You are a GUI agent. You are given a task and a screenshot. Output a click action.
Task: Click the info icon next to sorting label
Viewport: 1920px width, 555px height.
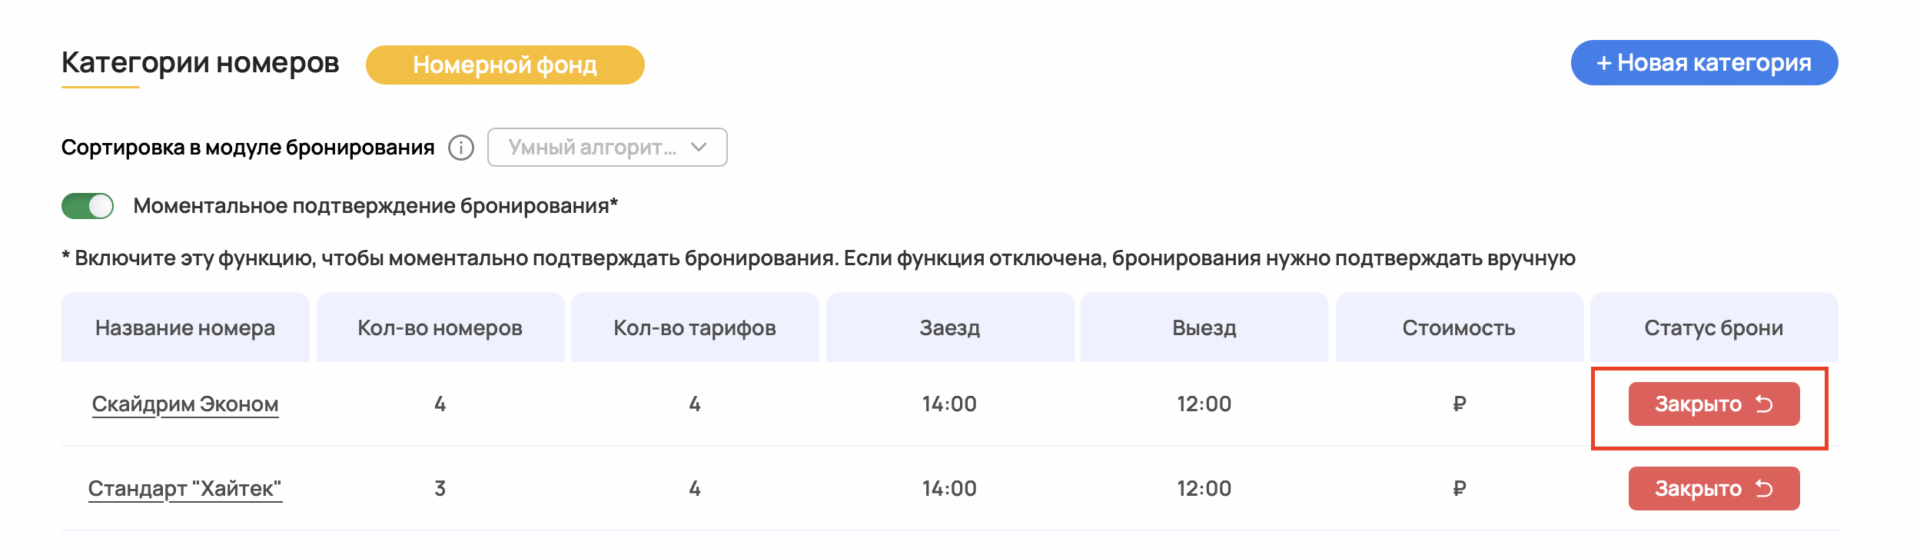[461, 148]
